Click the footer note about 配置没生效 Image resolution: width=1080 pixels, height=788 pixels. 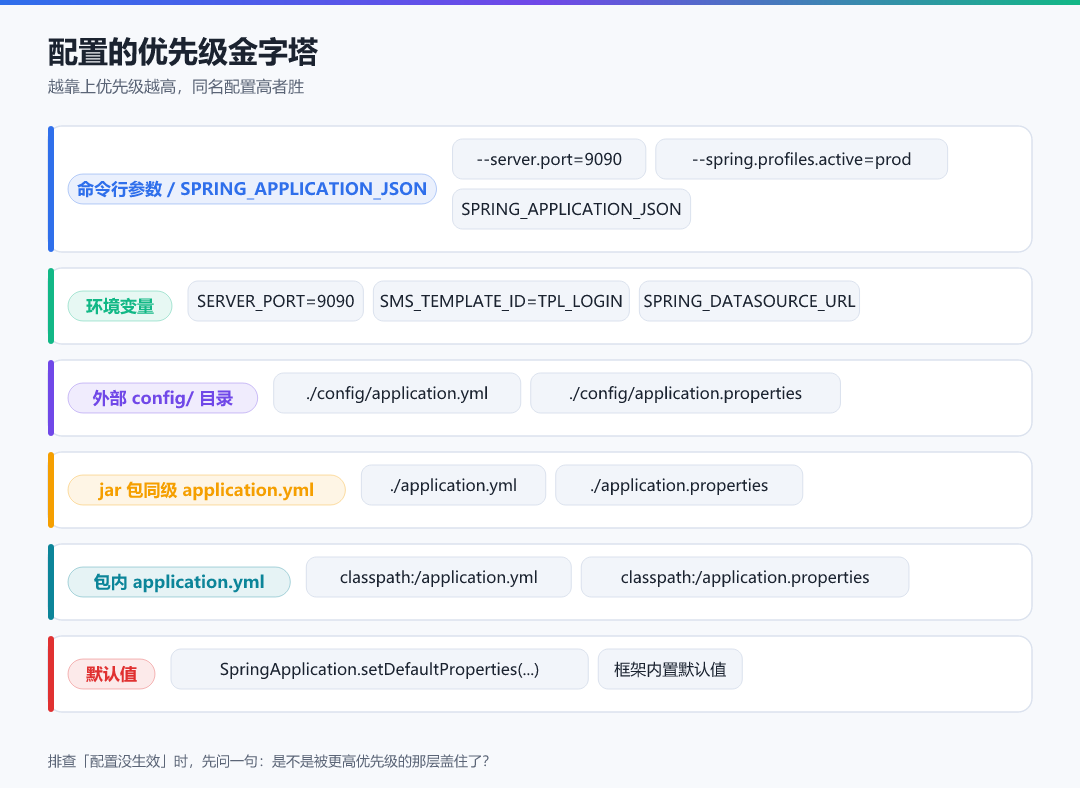[x=269, y=761]
